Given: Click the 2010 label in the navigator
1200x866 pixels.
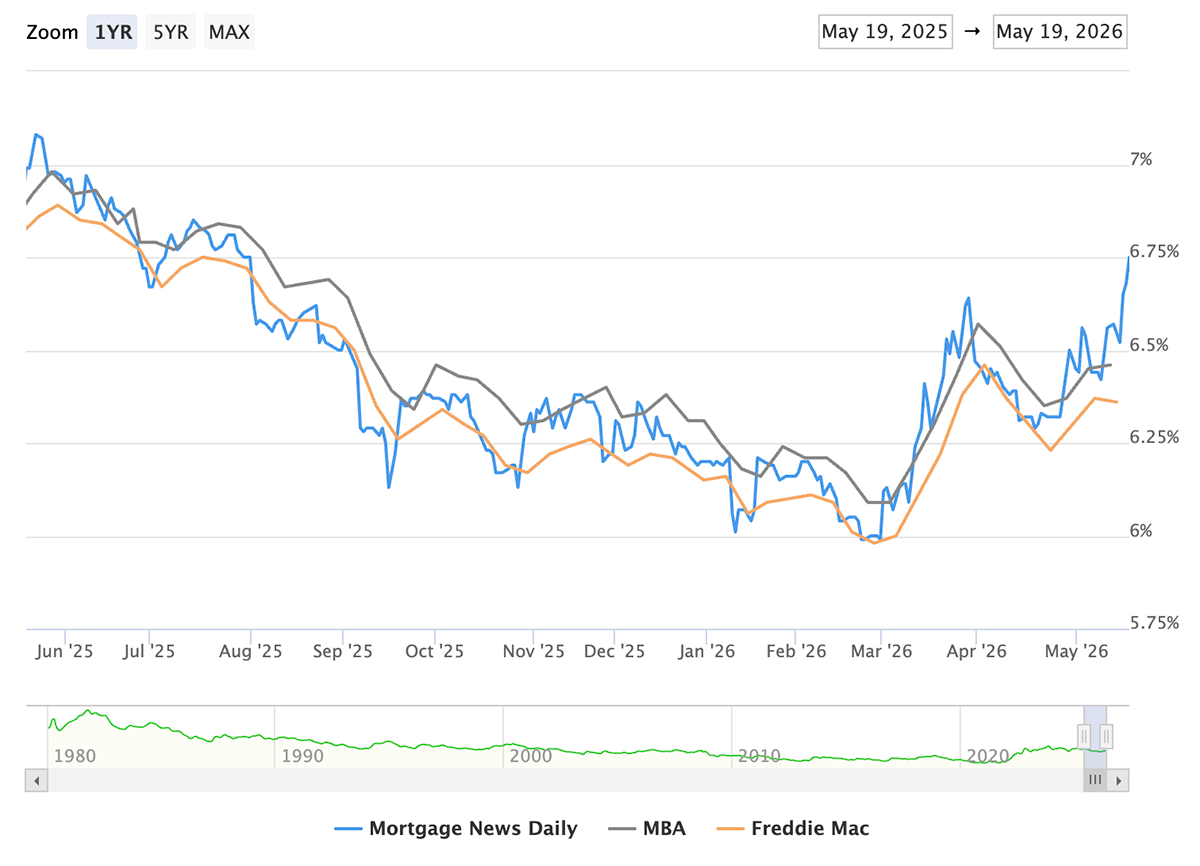Looking at the screenshot, I should pyautogui.click(x=759, y=756).
